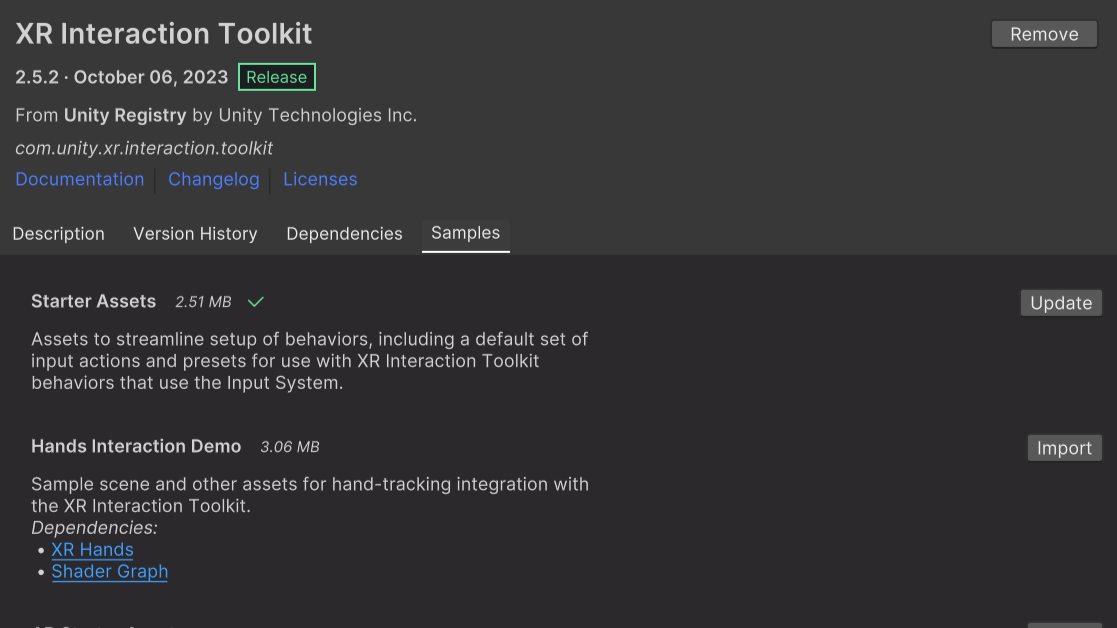Open the Changelog link
Viewport: 1117px width, 628px height.
point(213,179)
